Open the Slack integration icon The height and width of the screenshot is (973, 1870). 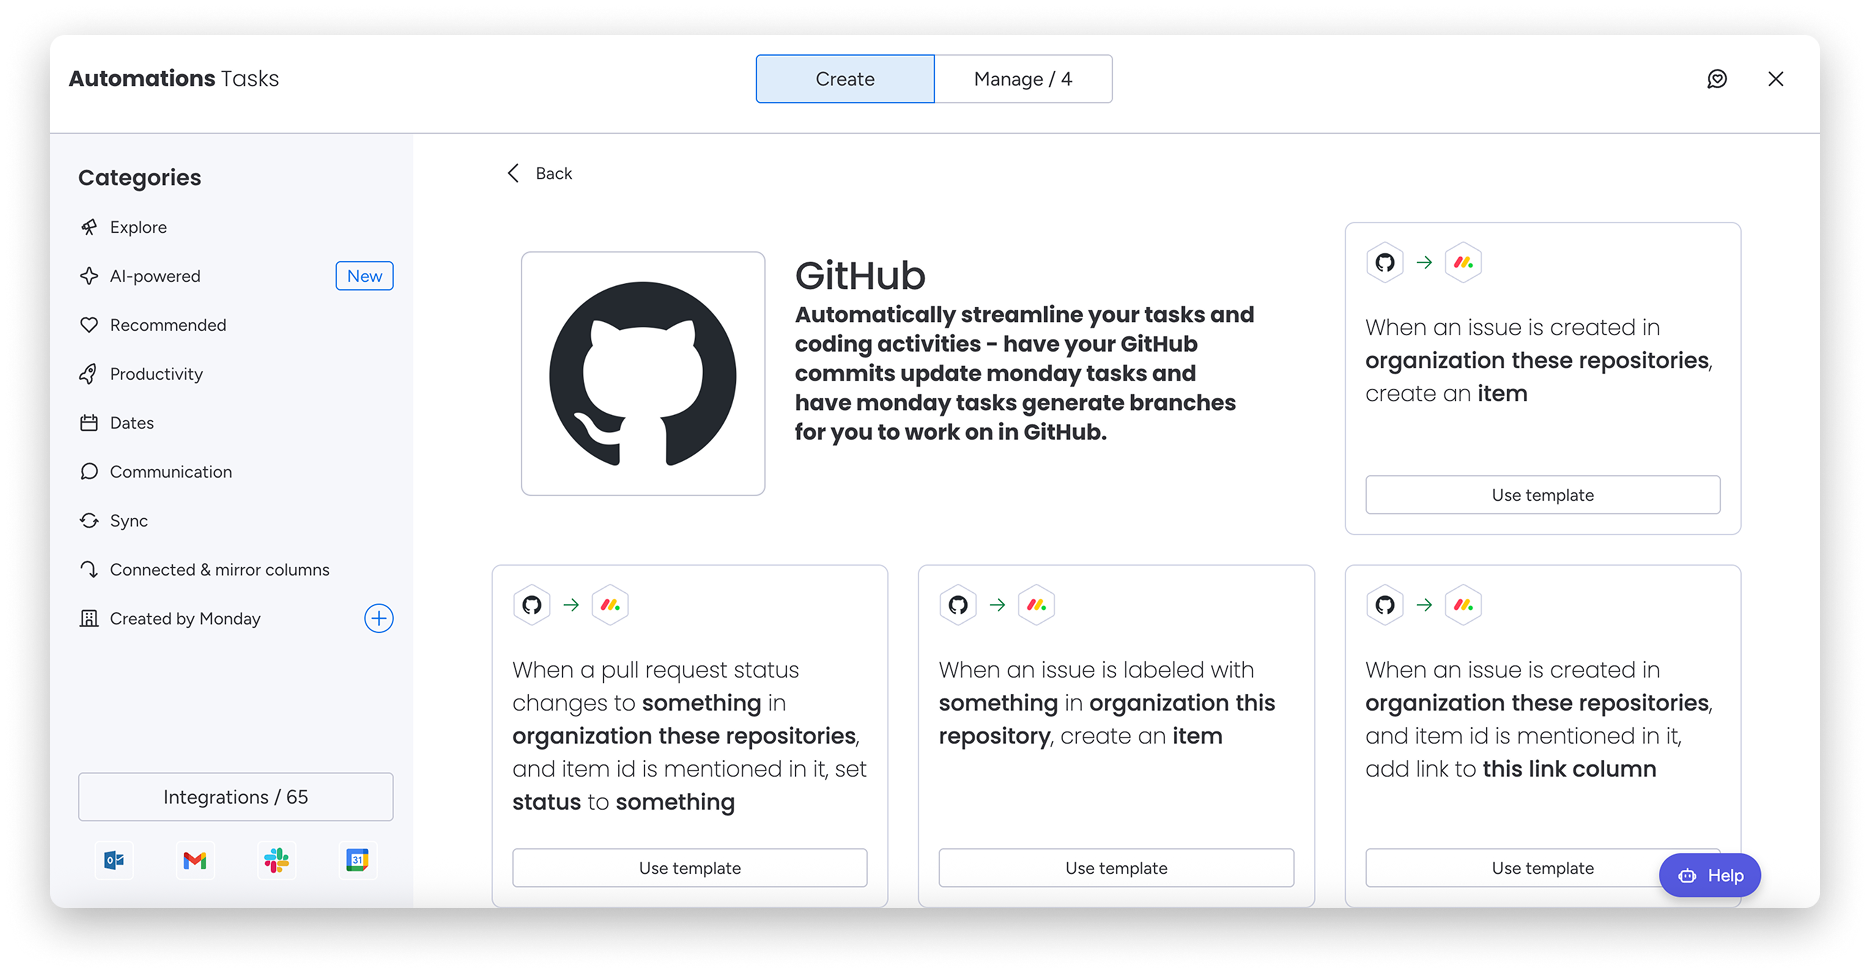pyautogui.click(x=276, y=860)
